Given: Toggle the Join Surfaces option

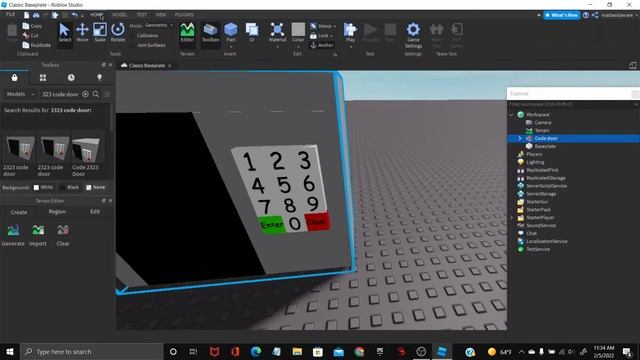Looking at the screenshot, I should tap(151, 45).
